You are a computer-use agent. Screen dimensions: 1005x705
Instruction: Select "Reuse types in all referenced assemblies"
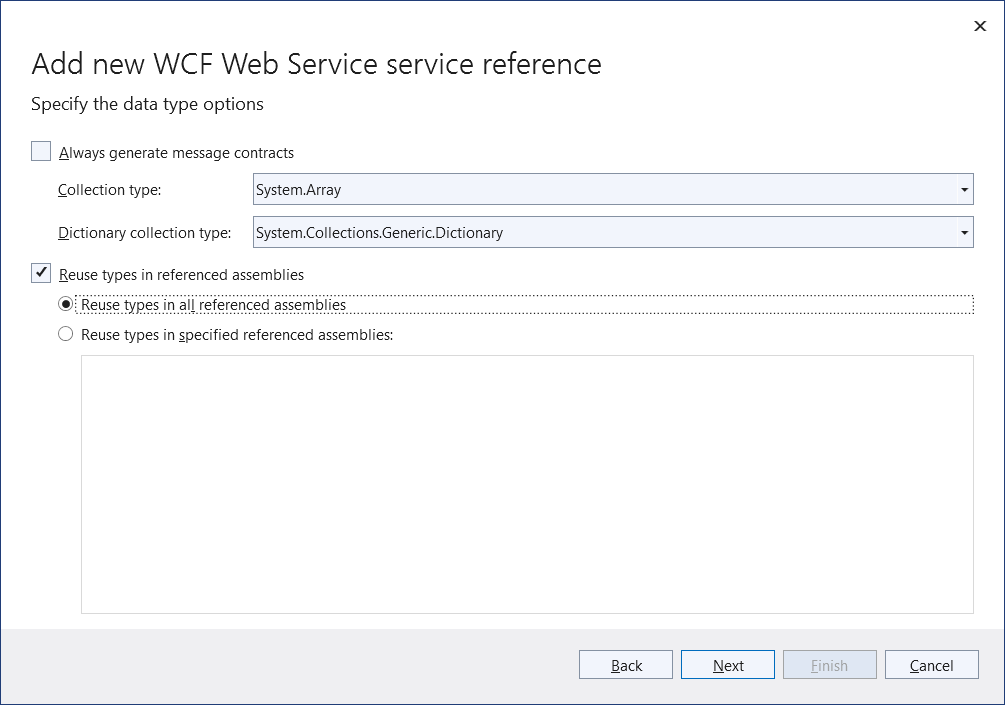coord(65,304)
